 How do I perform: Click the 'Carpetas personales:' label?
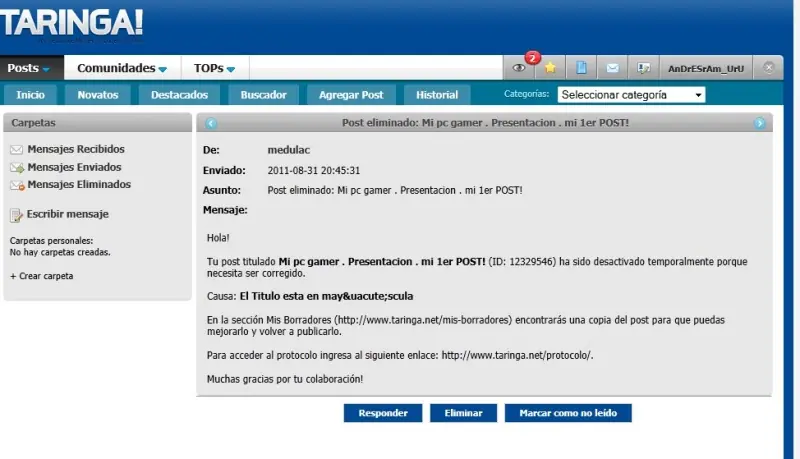[51, 241]
